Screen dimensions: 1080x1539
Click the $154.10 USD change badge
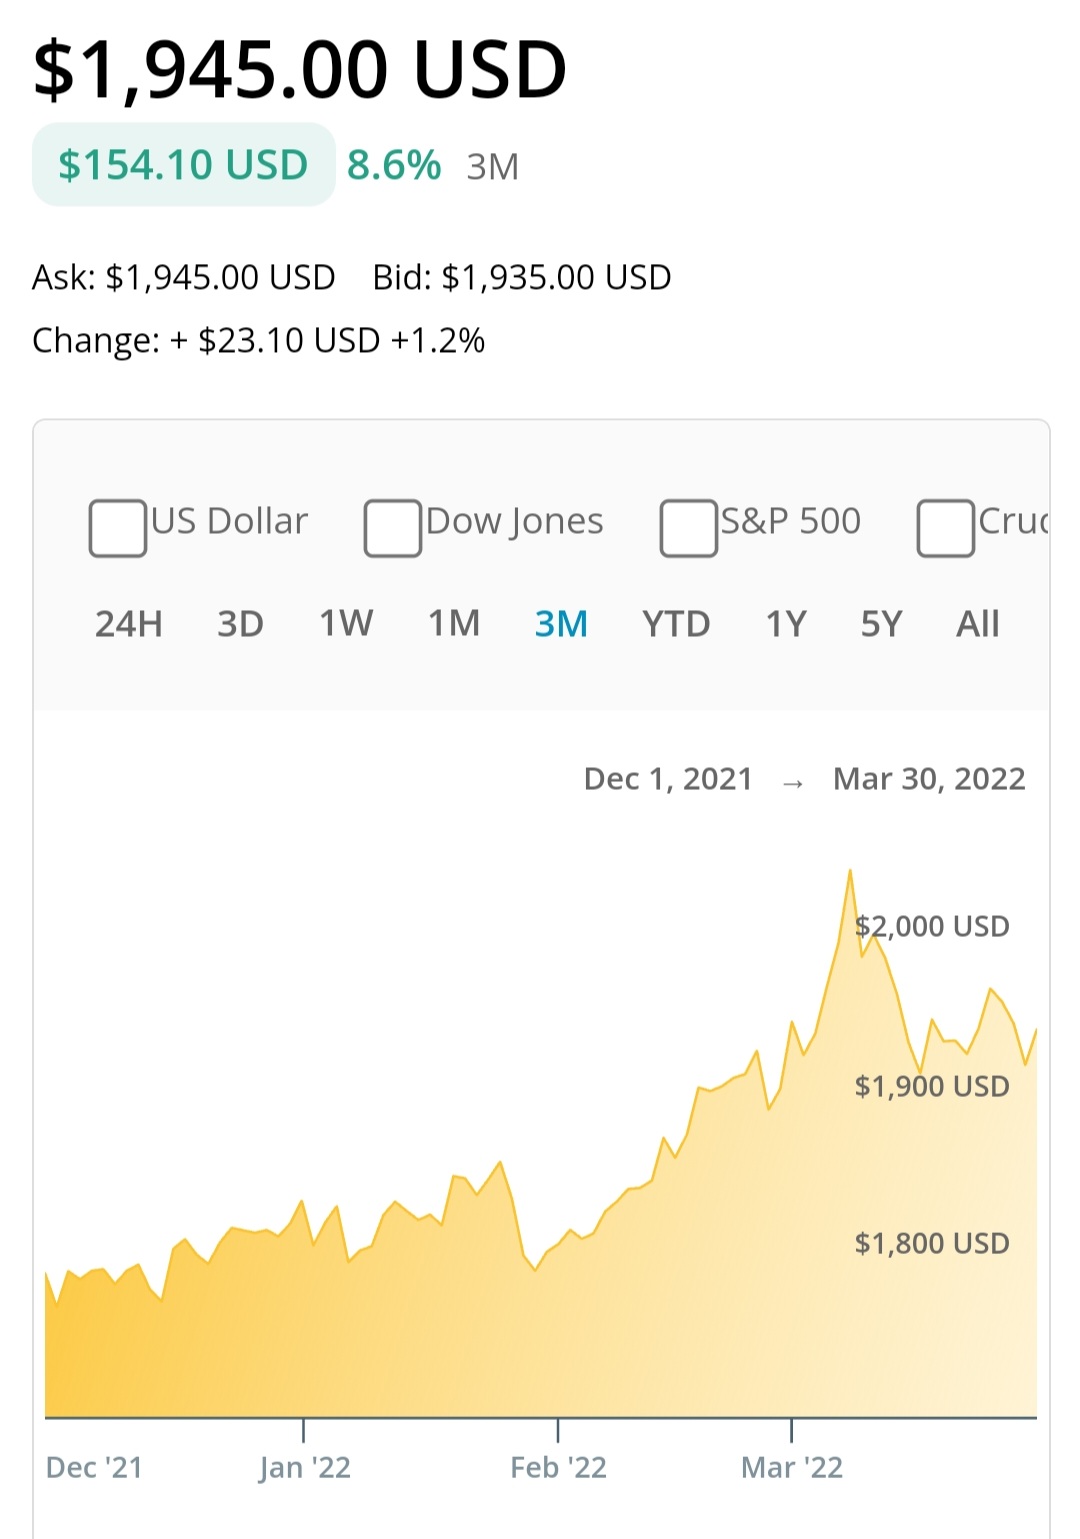click(x=184, y=165)
